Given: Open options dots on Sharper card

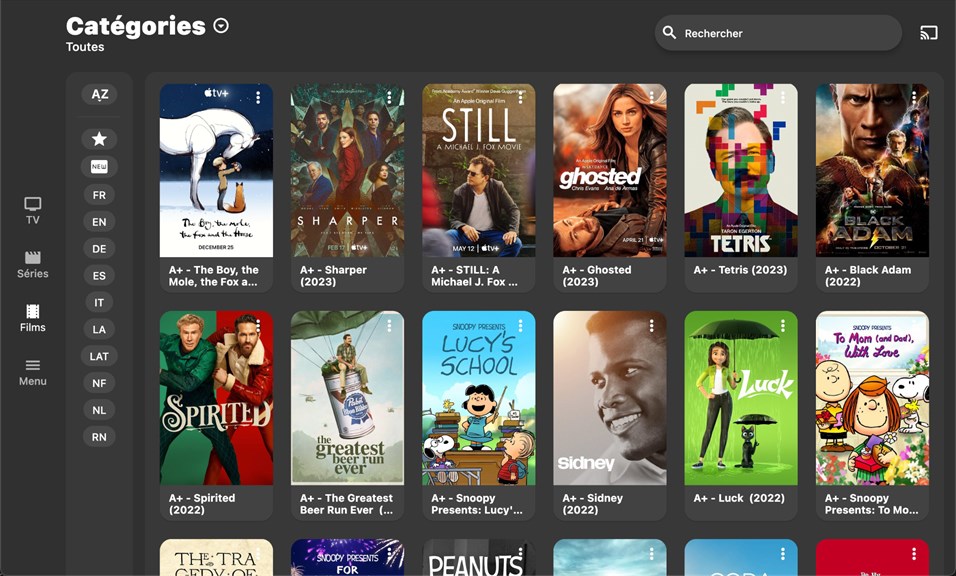Looking at the screenshot, I should [389, 98].
